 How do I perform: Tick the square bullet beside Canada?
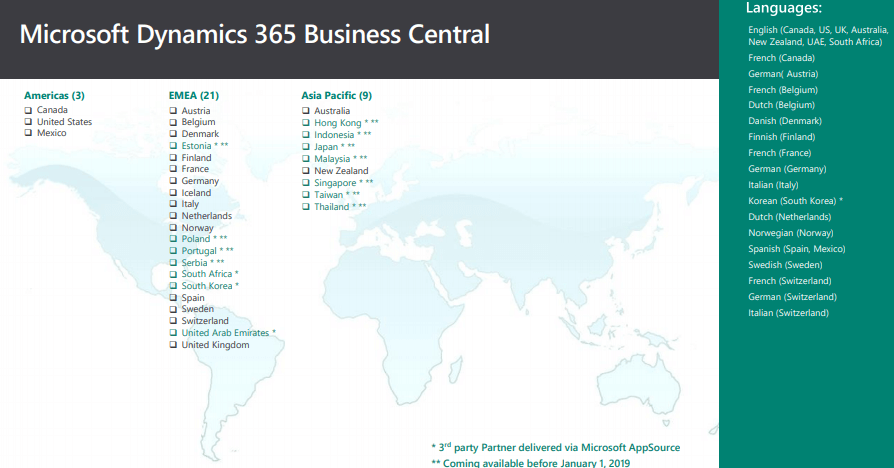pos(28,110)
